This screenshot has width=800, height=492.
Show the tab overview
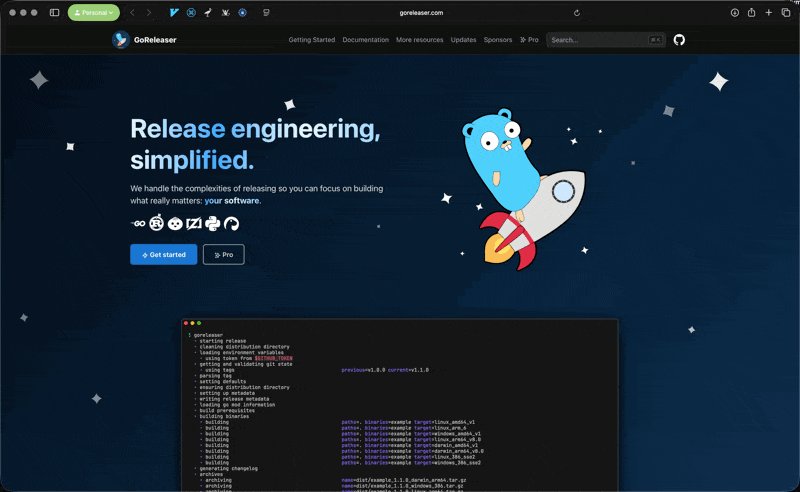click(x=786, y=13)
